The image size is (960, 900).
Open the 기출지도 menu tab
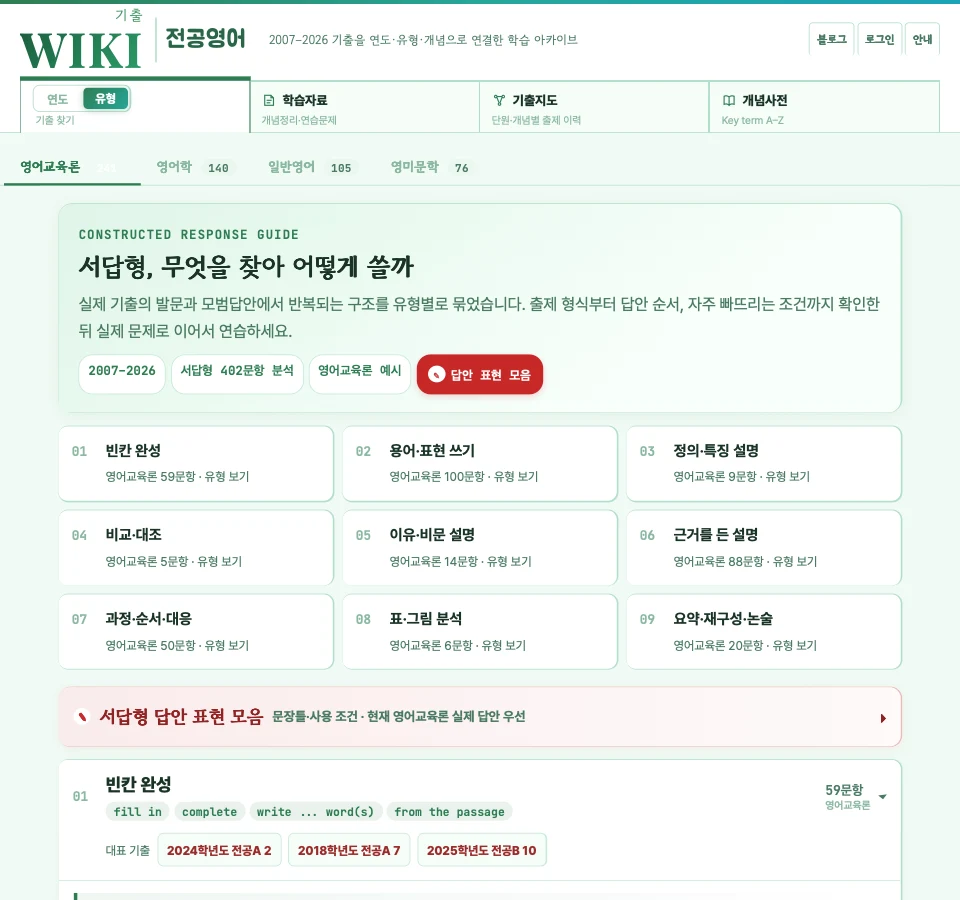pos(594,107)
